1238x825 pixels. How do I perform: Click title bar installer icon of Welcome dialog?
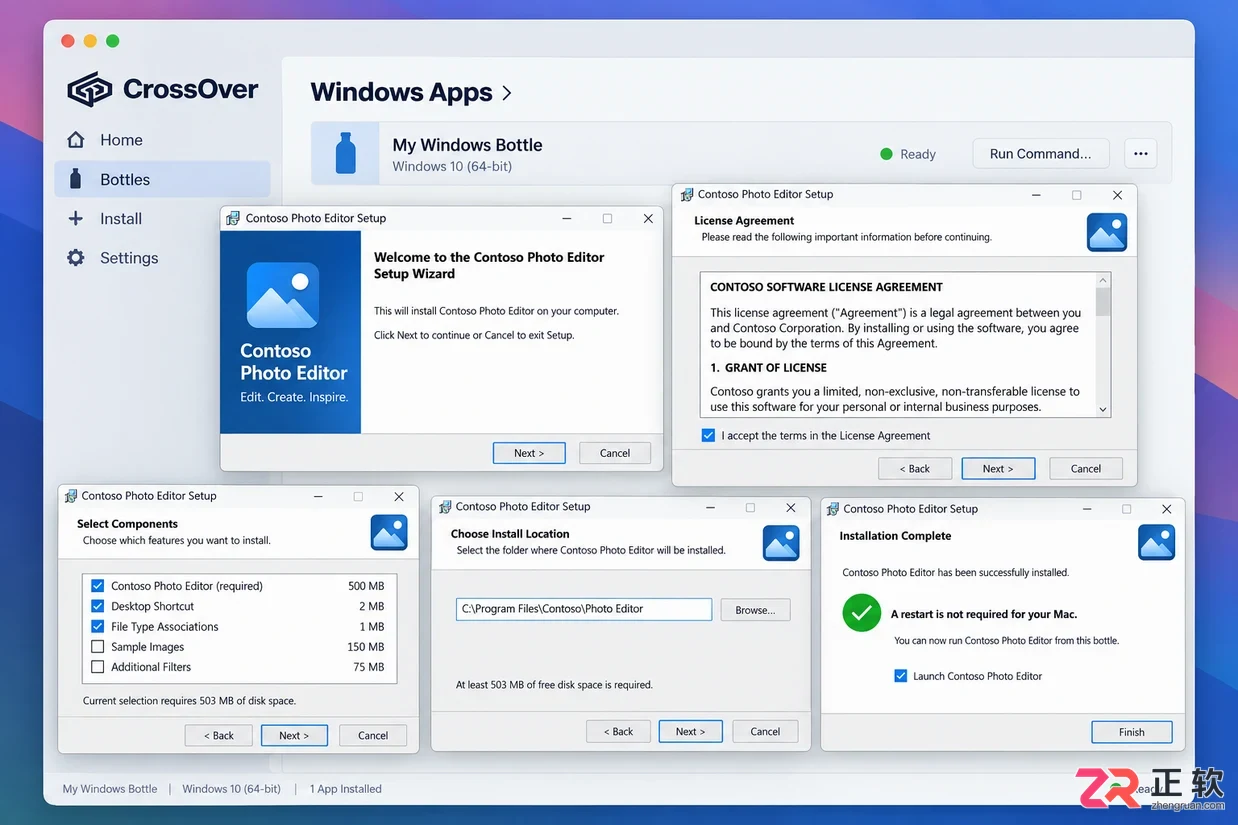click(233, 218)
